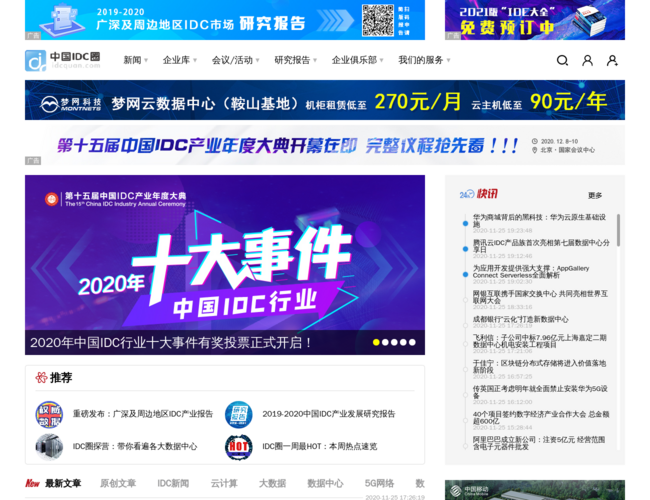
Task: Click the 中国IDC圈 site logo
Action: click(63, 61)
